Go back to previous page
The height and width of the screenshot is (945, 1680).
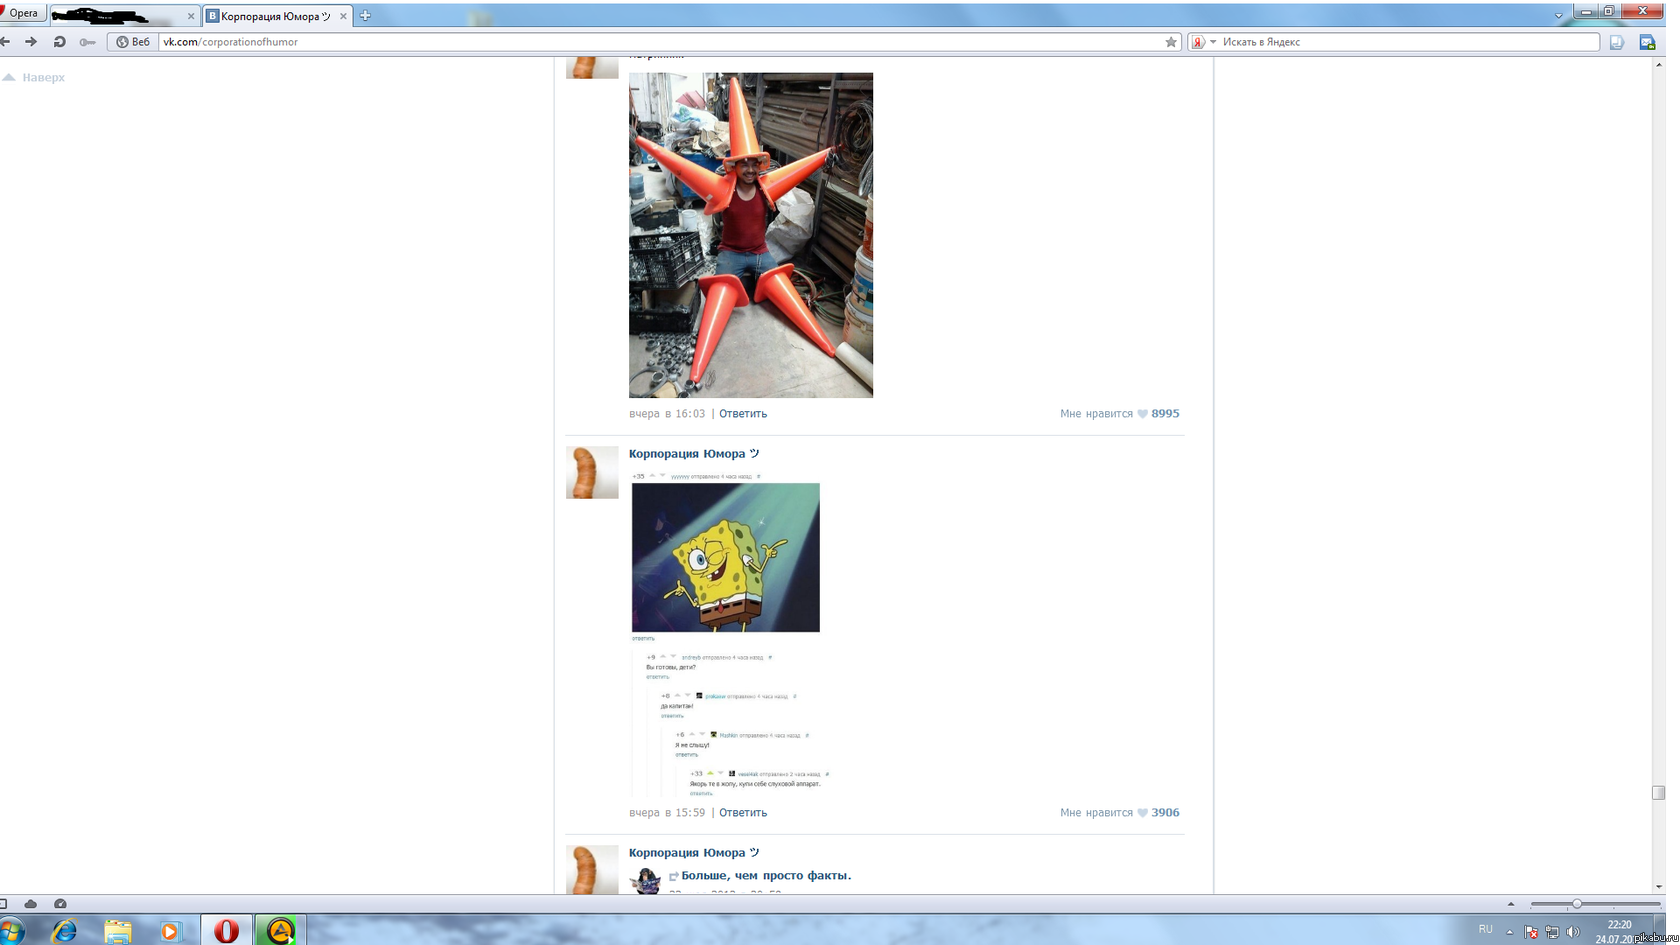coord(6,42)
